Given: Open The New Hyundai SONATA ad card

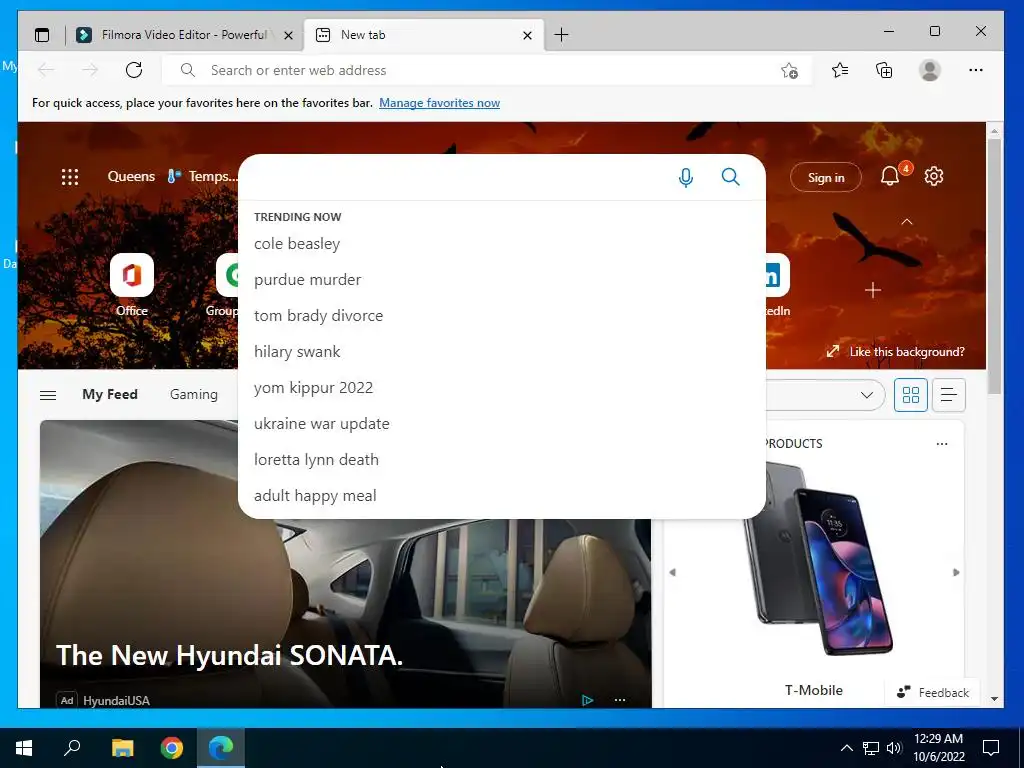Looking at the screenshot, I should point(345,564).
